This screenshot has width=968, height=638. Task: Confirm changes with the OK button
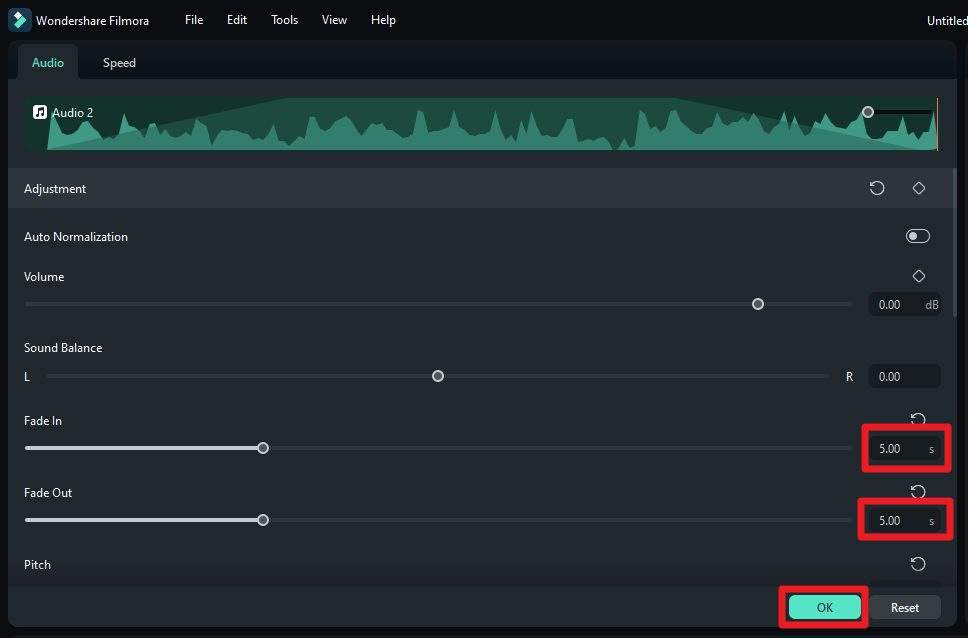click(x=825, y=607)
